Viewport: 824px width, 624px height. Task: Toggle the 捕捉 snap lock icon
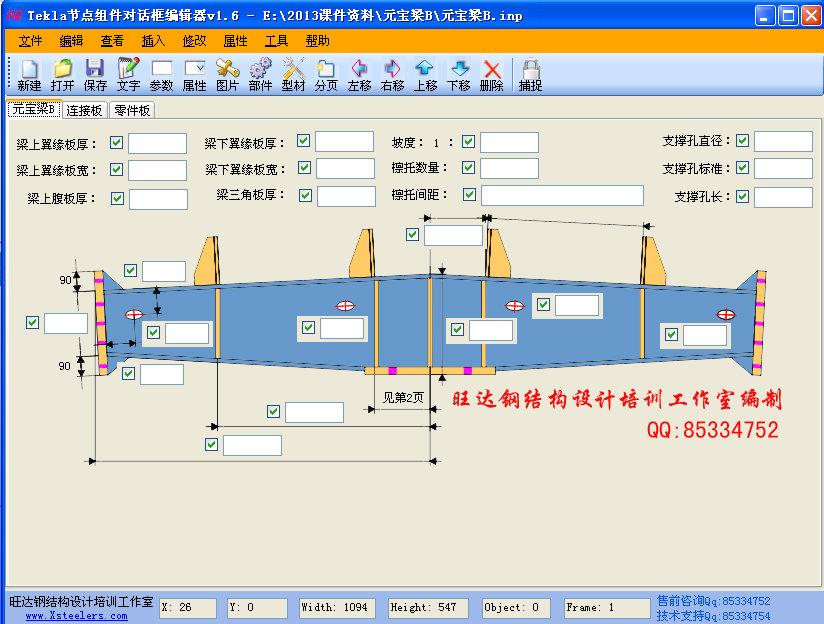pos(531,75)
